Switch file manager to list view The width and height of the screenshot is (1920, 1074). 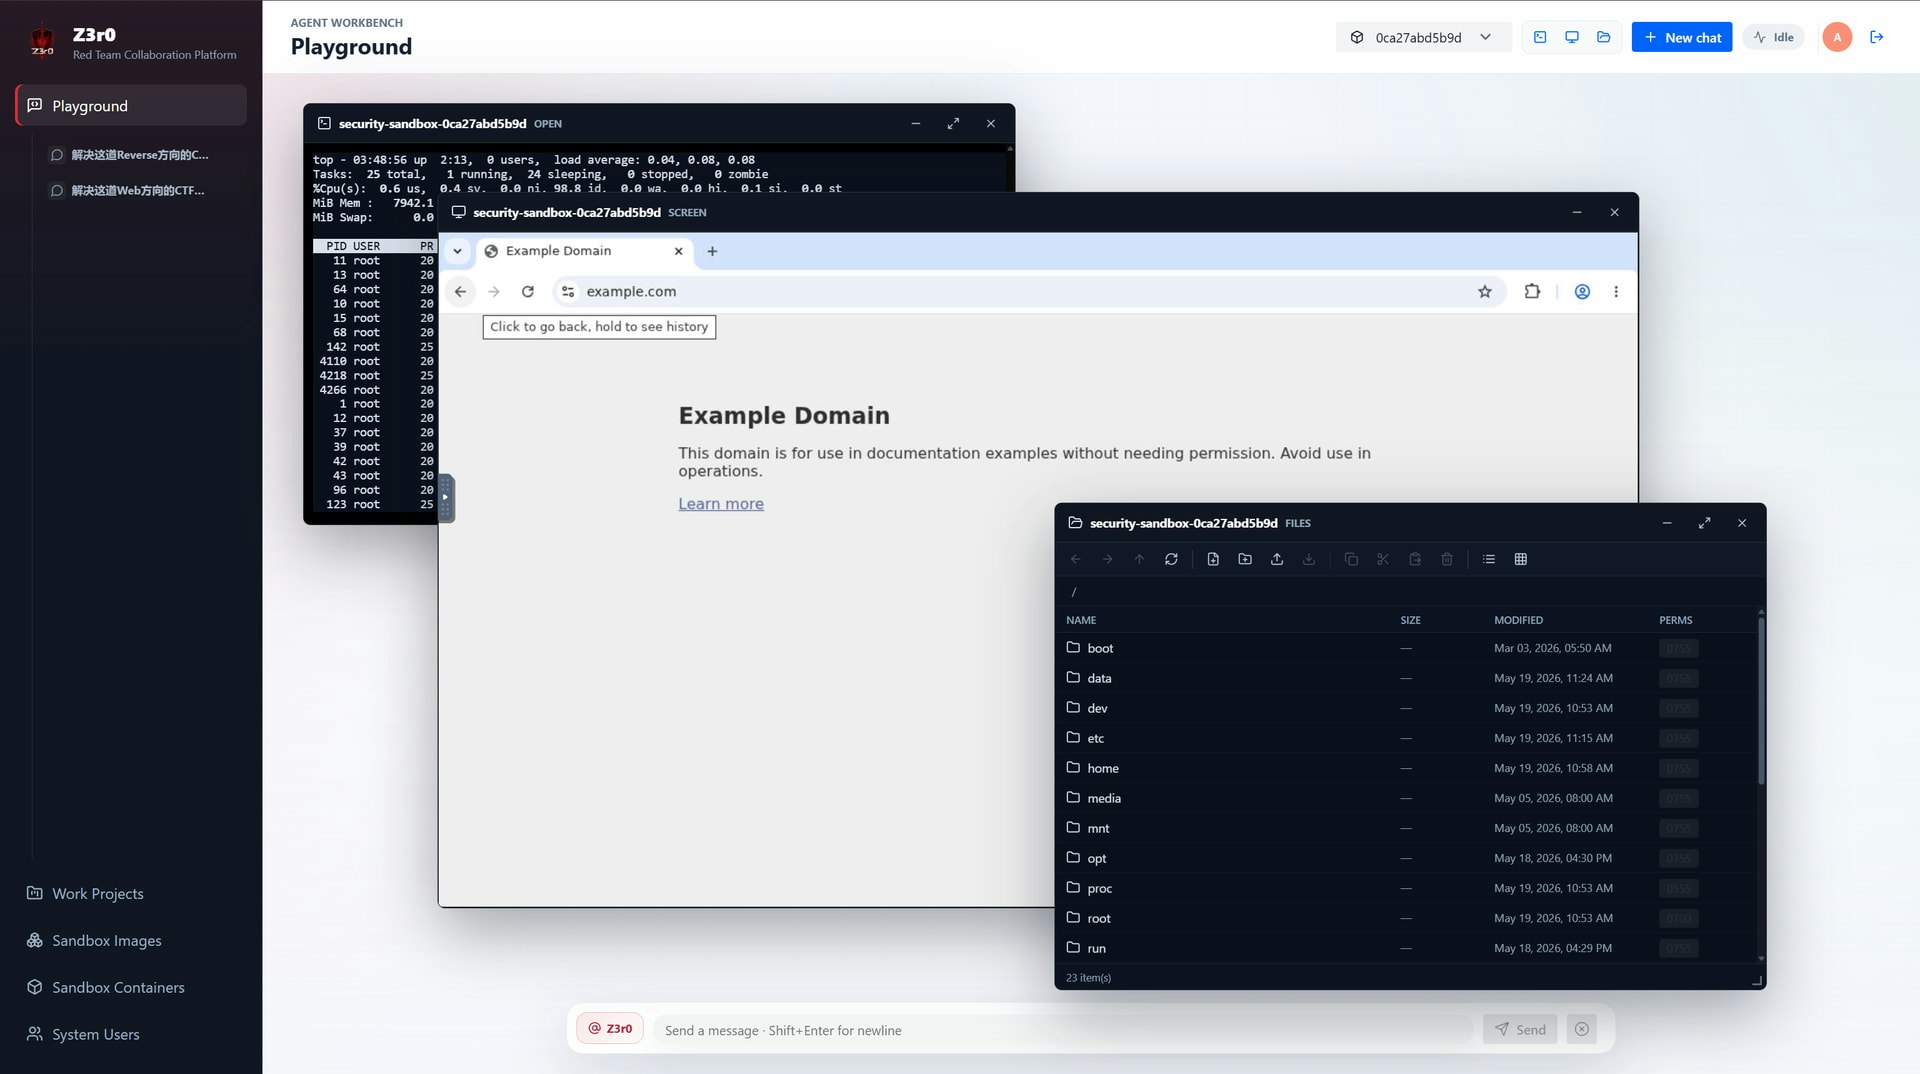tap(1489, 559)
